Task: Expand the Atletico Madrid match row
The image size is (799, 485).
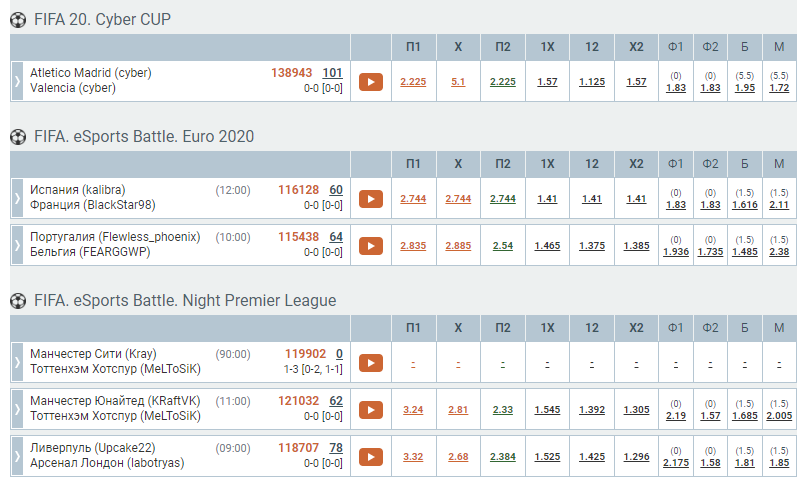Action: pyautogui.click(x=16, y=82)
